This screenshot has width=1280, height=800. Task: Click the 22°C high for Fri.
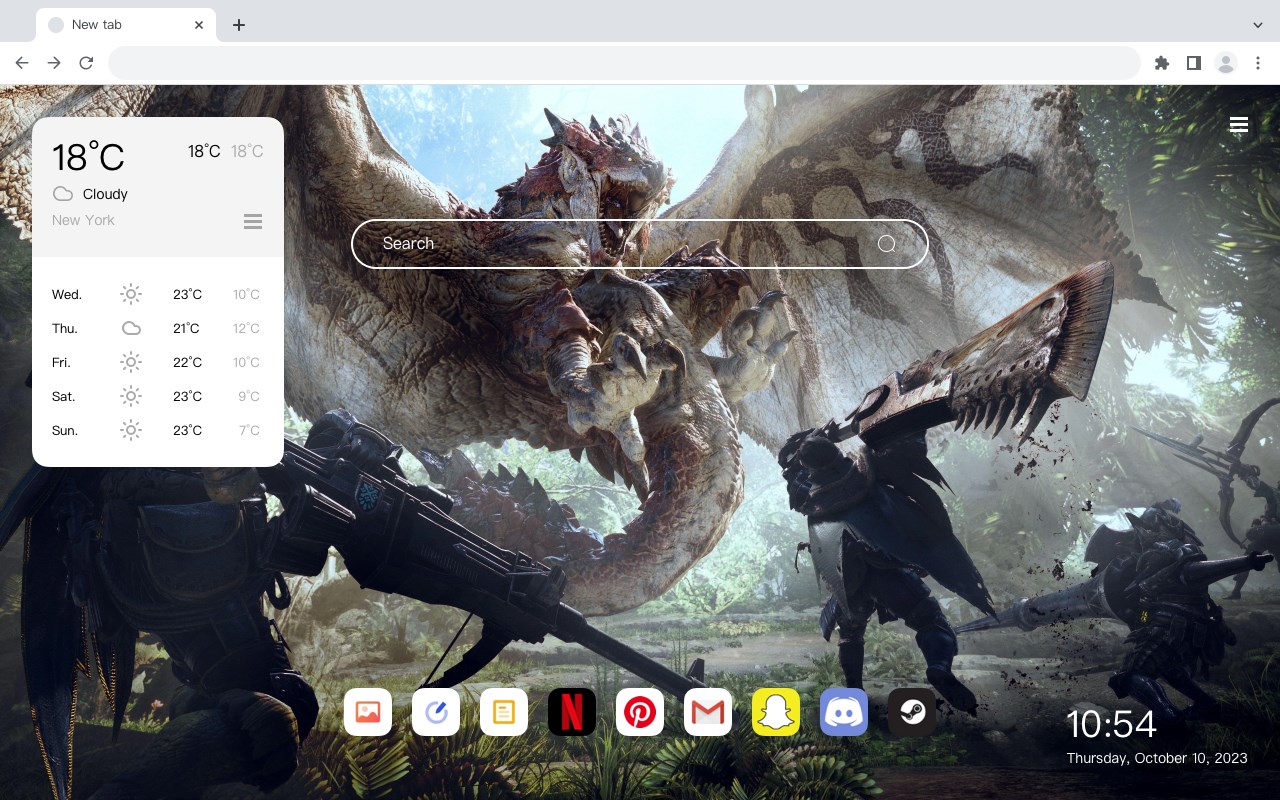pyautogui.click(x=187, y=362)
